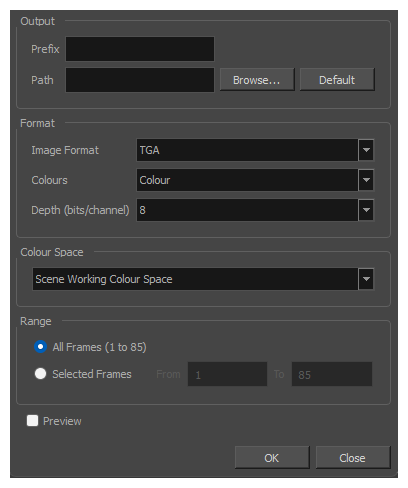The width and height of the screenshot is (408, 488).
Task: Open the Scene Working Colour Space dropdown
Action: point(203,279)
